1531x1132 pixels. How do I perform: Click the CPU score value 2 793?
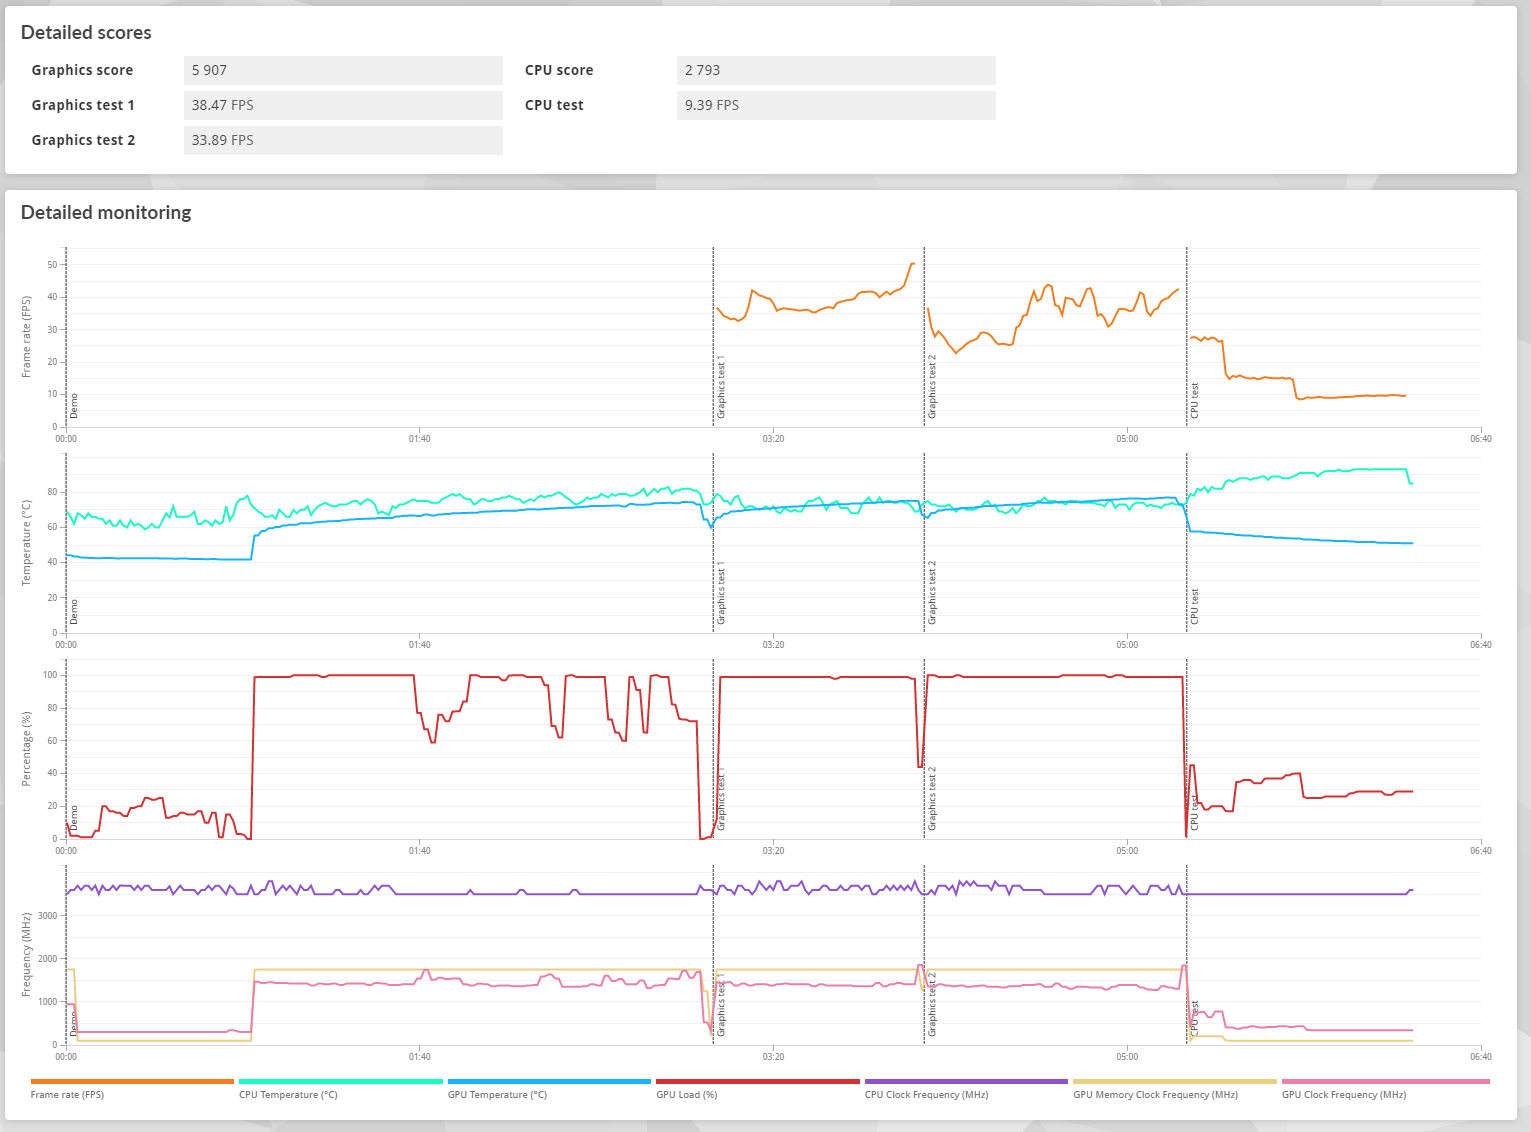point(836,70)
